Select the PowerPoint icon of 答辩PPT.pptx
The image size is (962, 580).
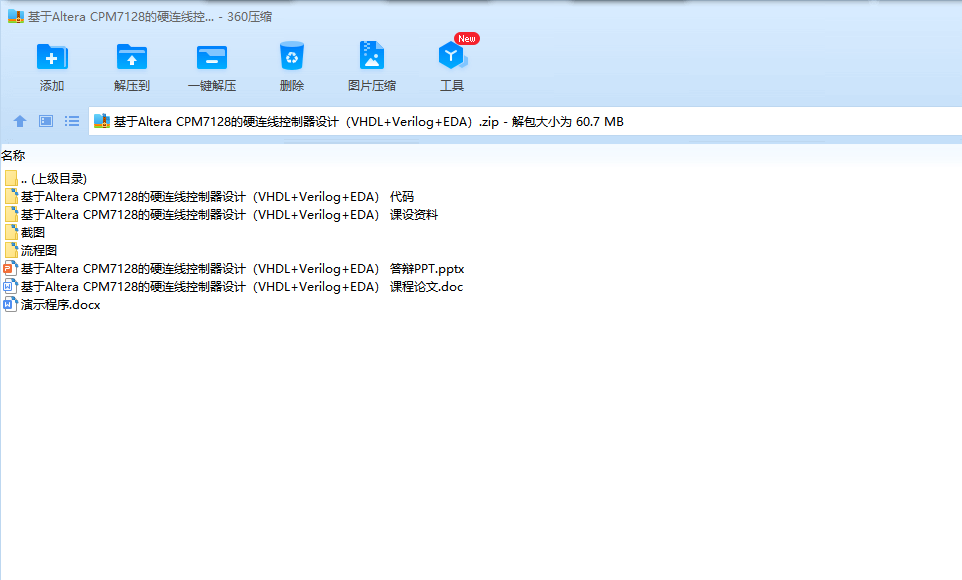(x=10, y=268)
